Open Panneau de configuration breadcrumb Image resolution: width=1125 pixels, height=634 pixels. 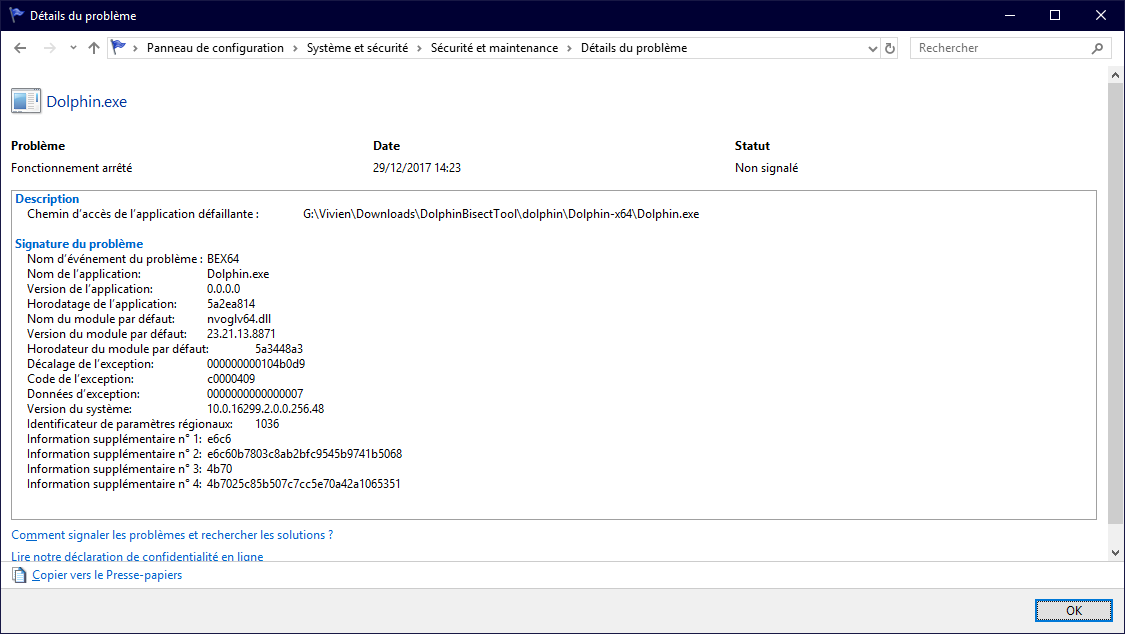215,48
